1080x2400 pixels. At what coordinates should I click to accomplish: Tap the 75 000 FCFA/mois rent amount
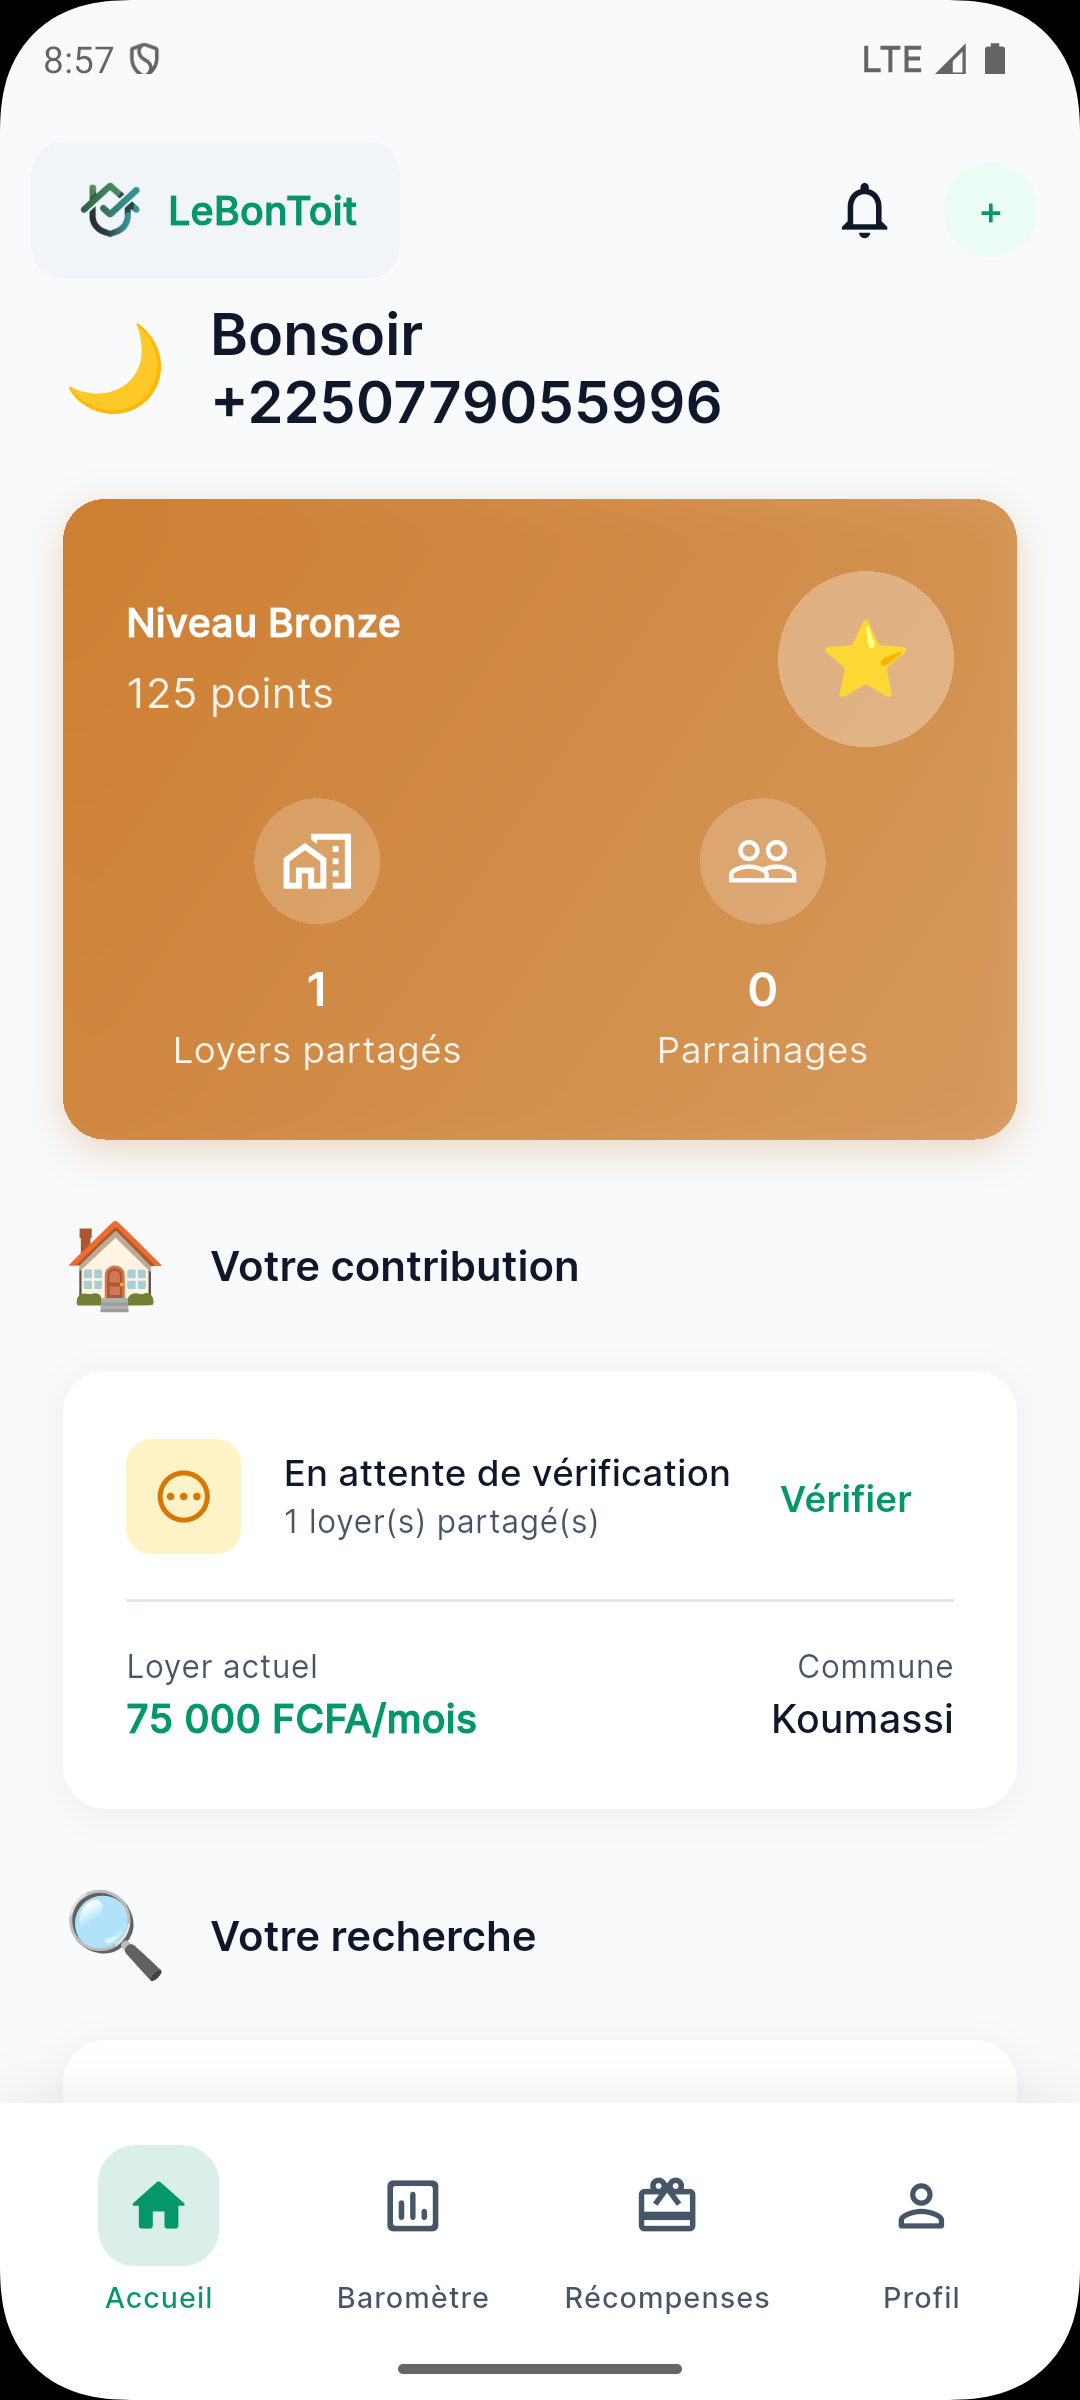[302, 1719]
